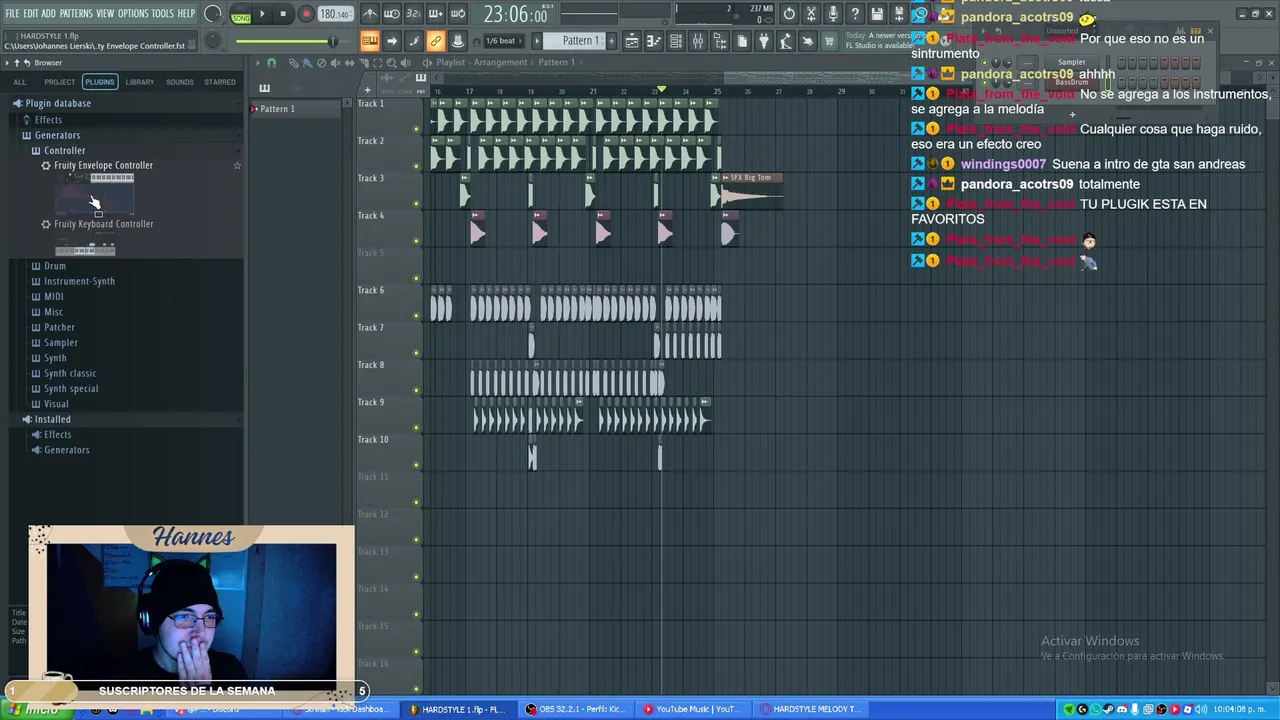
Task: Open the mixer view icon
Action: point(698,41)
